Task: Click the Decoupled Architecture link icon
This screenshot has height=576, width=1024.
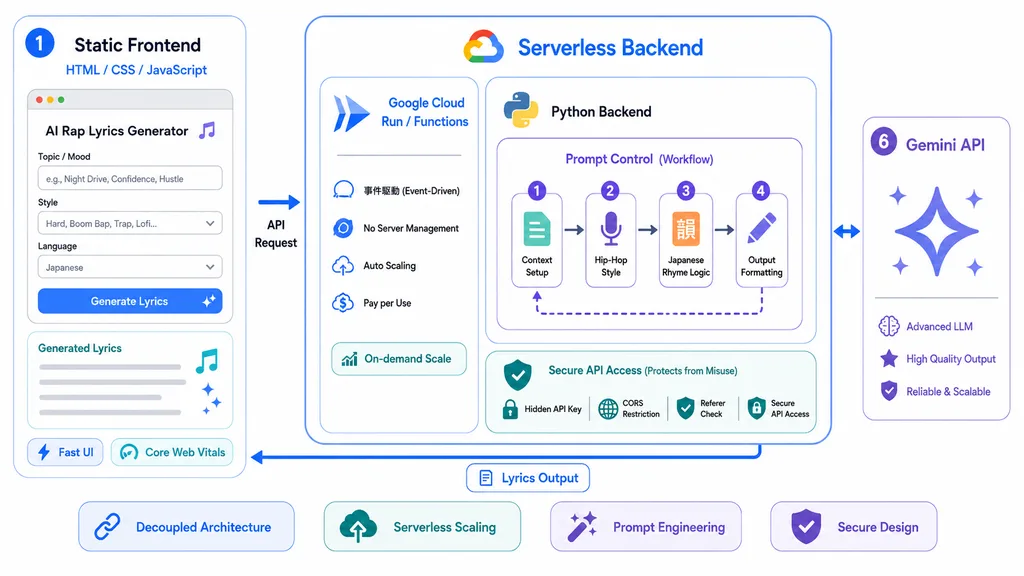Action: (107, 526)
